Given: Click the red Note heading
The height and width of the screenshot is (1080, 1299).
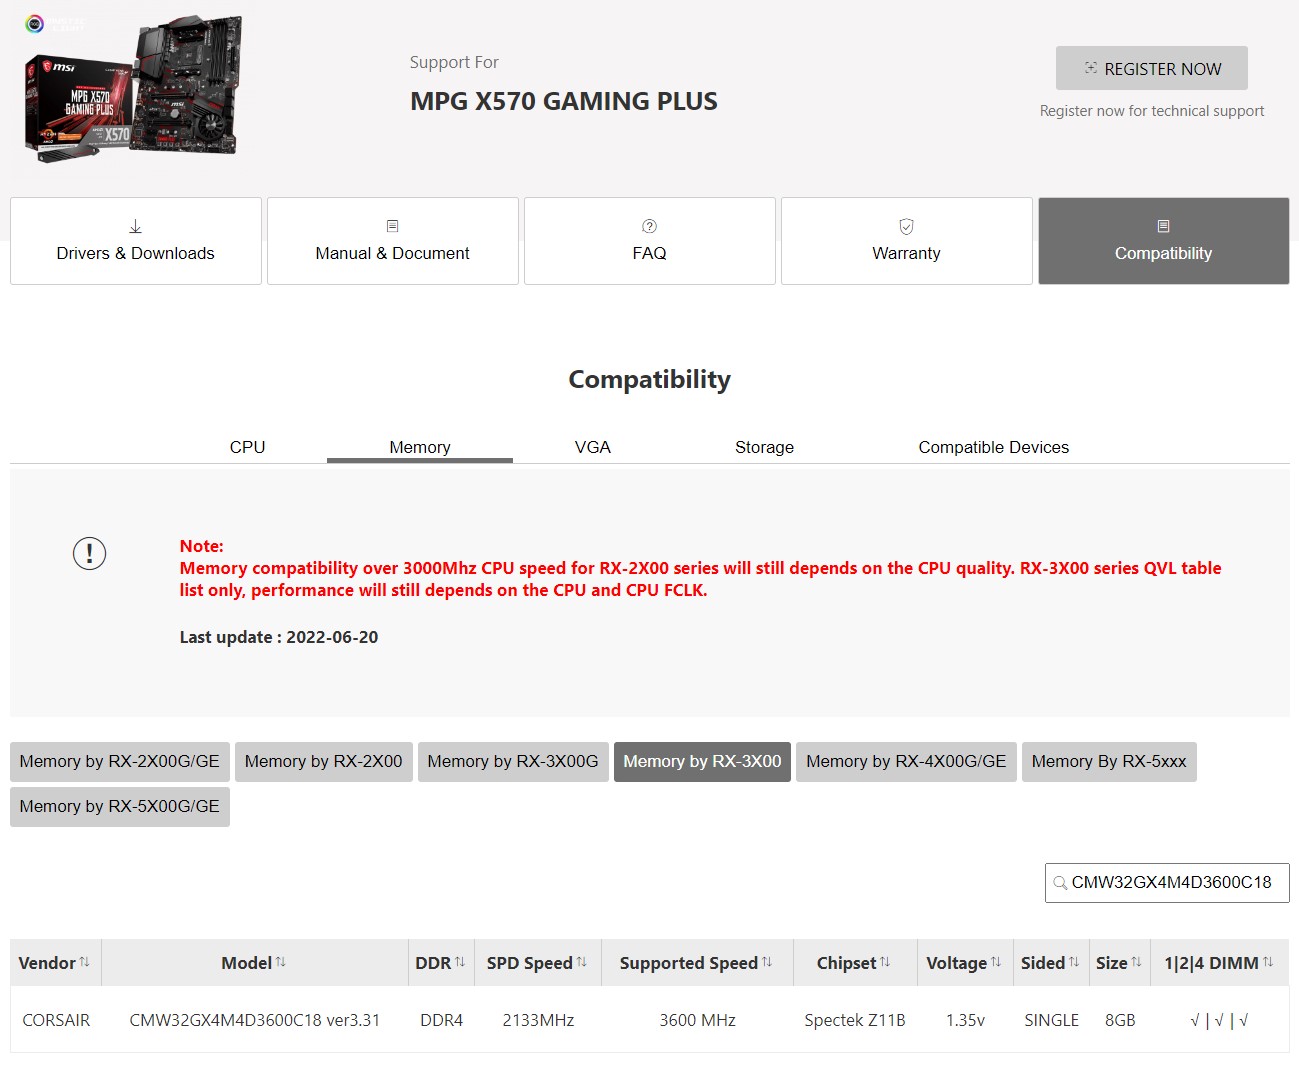Looking at the screenshot, I should point(202,546).
